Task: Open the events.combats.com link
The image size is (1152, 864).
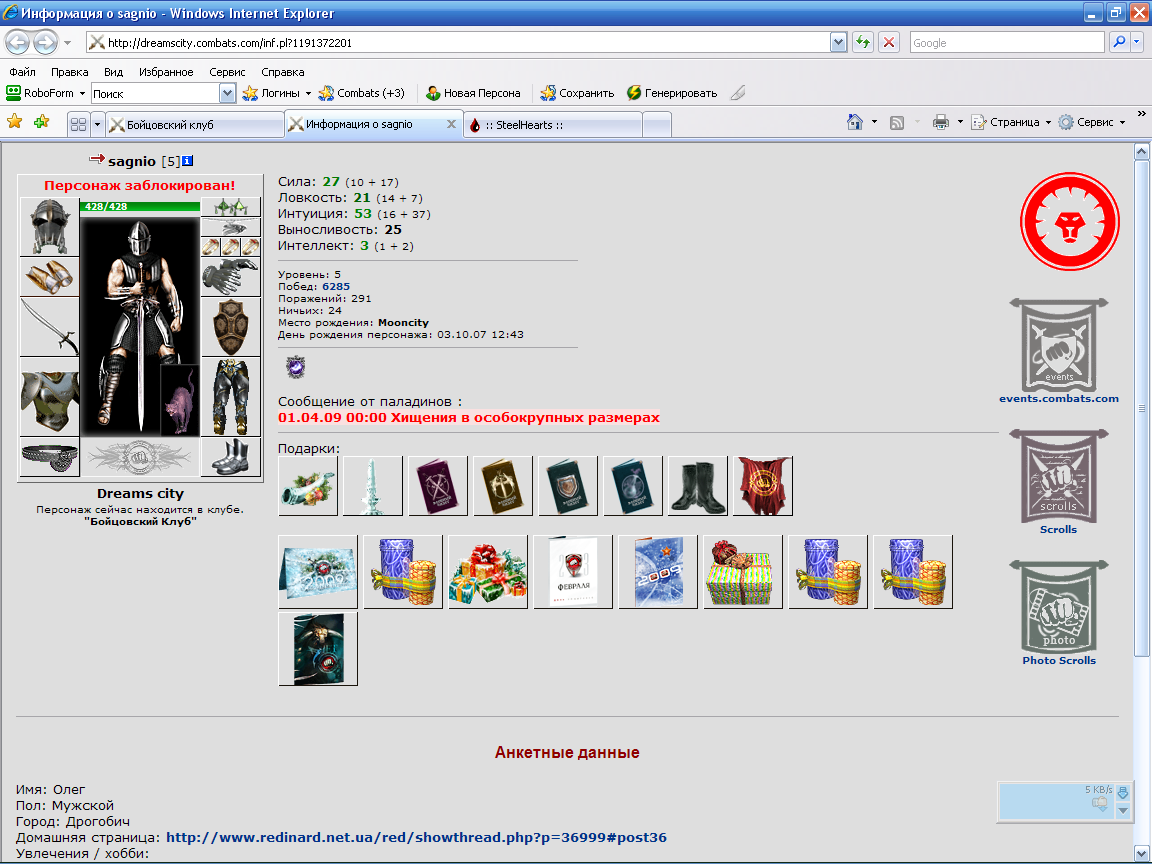Action: [x=1059, y=398]
